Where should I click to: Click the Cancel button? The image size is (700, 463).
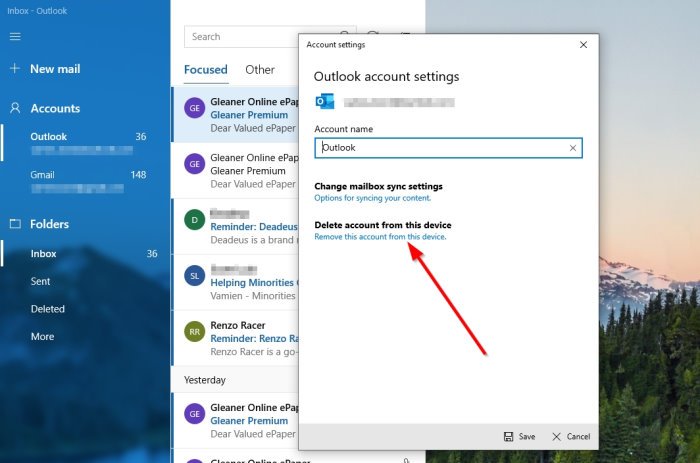(x=571, y=437)
